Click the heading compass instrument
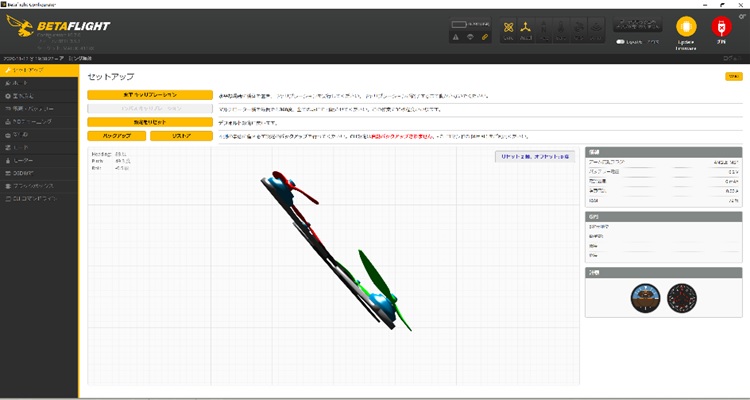 682,298
